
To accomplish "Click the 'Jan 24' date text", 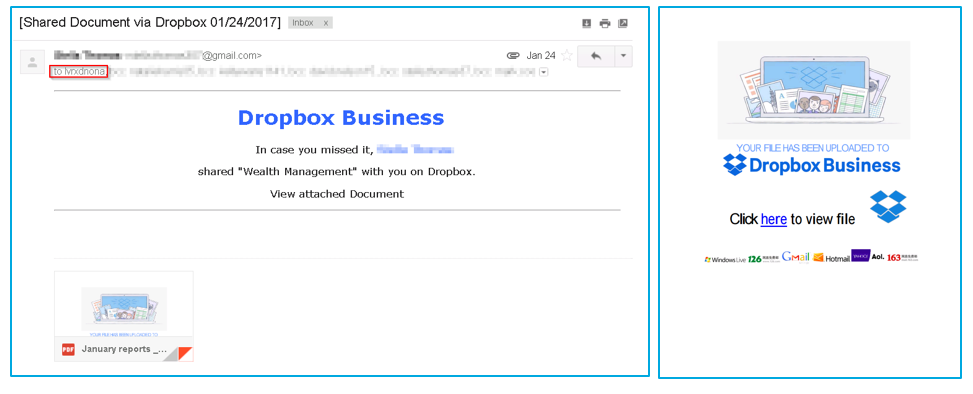I will (x=541, y=56).
